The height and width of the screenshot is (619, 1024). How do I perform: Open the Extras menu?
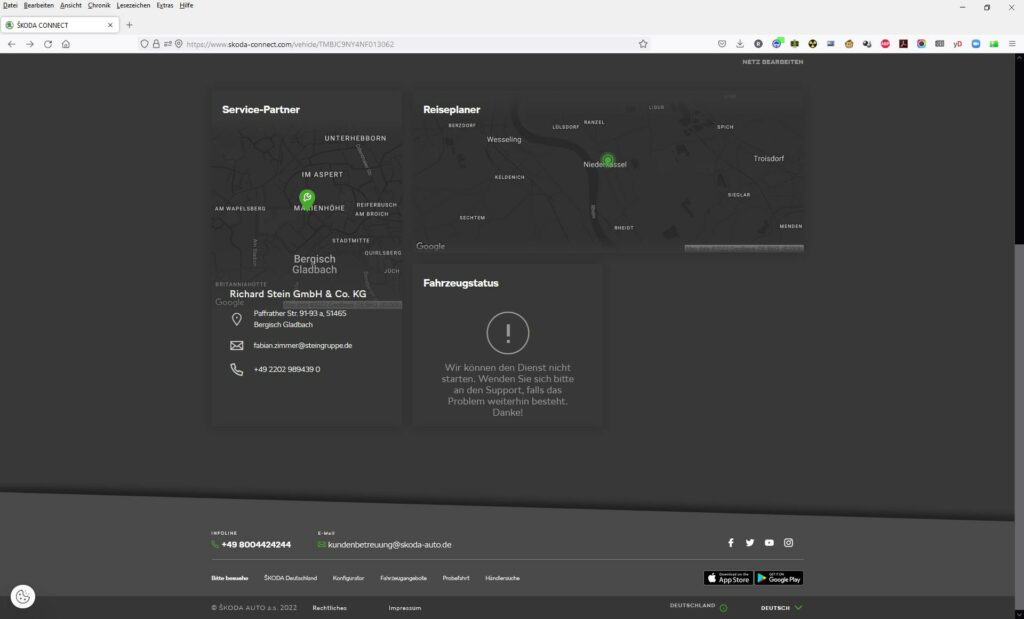pos(165,5)
